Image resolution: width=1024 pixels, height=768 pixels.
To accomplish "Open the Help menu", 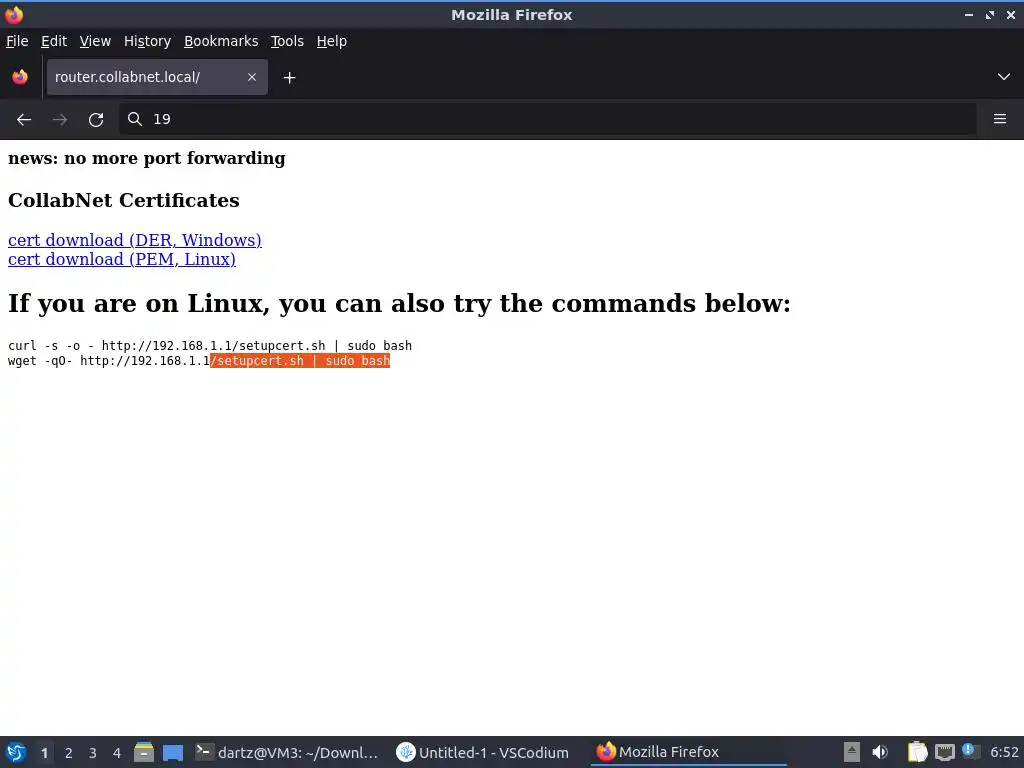I will point(332,41).
